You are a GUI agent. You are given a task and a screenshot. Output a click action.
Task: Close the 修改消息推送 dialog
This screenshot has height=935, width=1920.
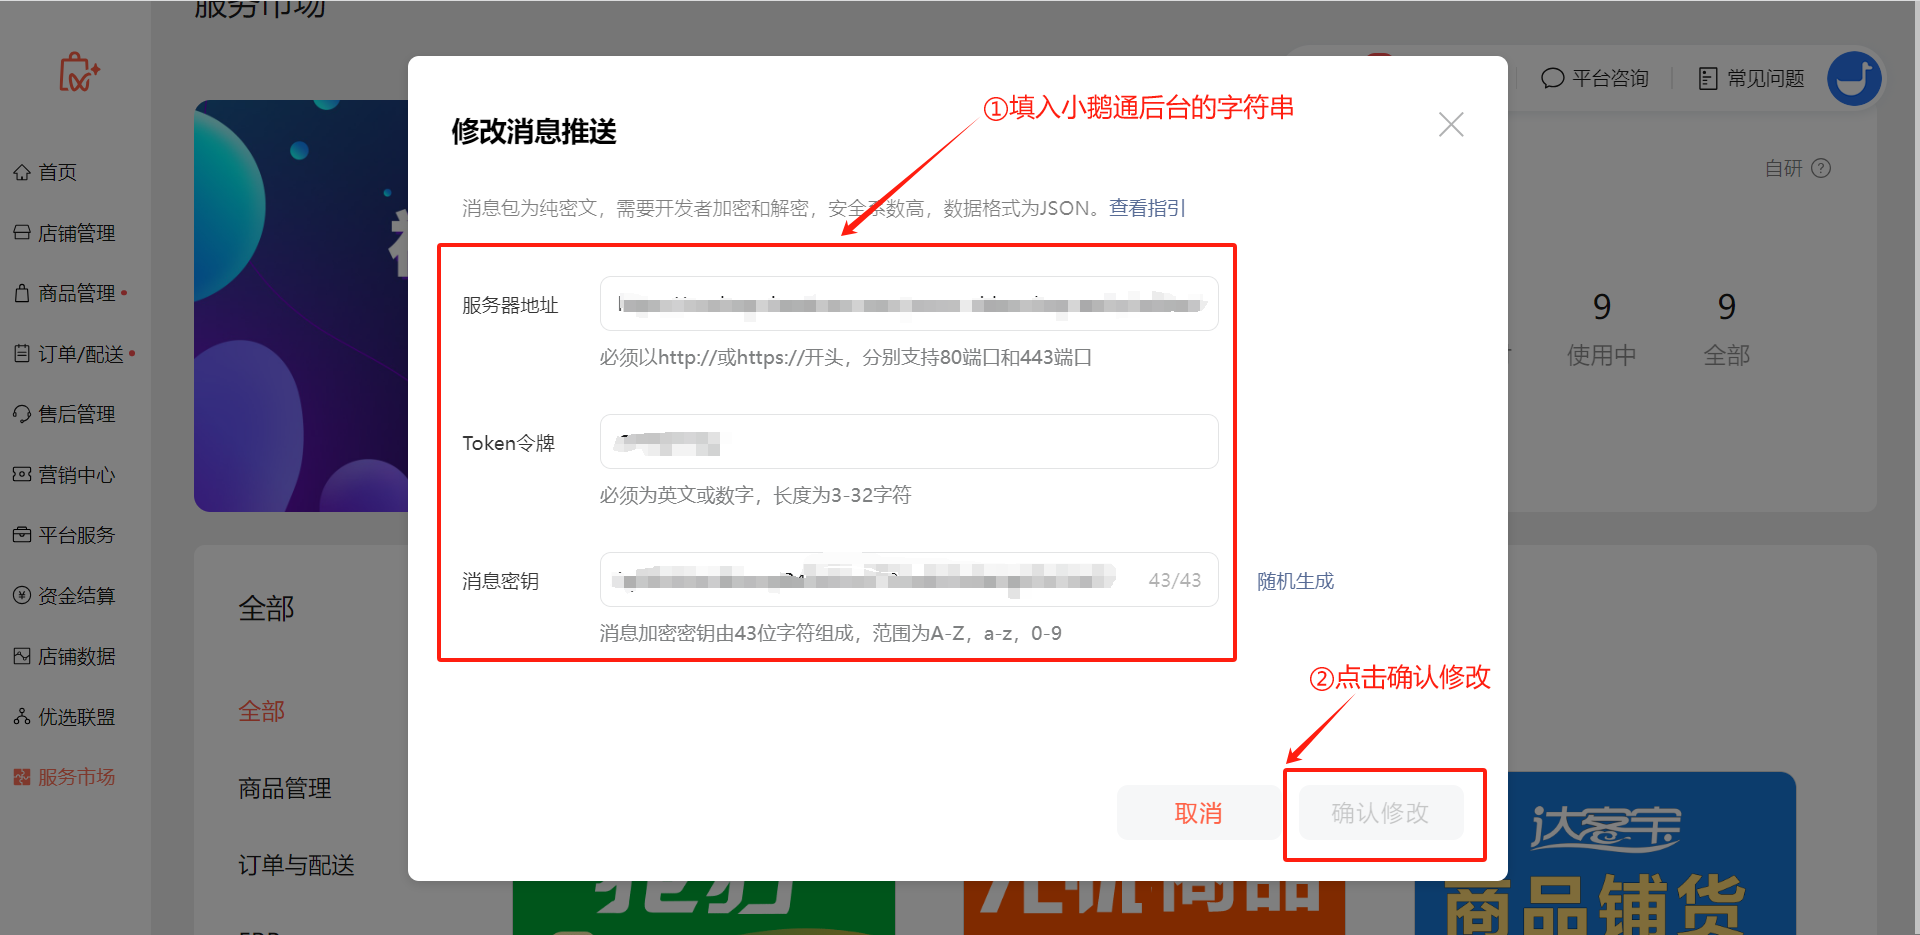pos(1451,124)
